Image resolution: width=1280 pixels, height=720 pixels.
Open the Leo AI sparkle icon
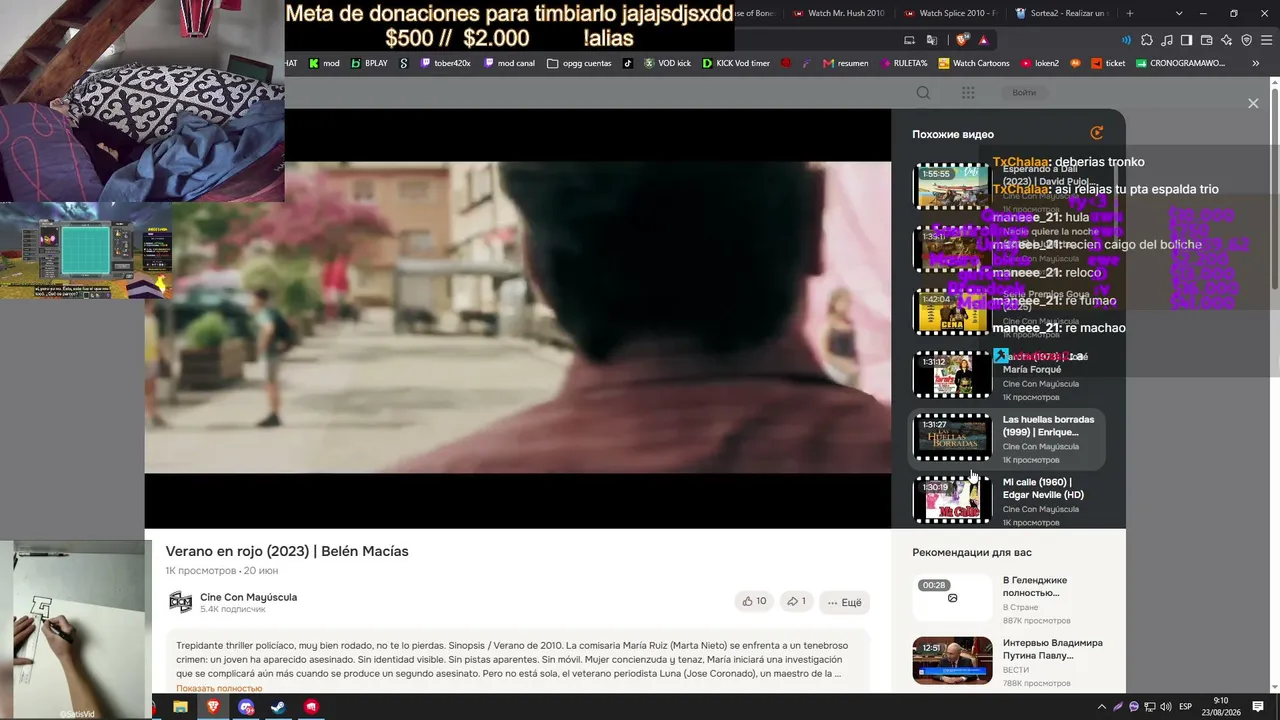(1226, 40)
